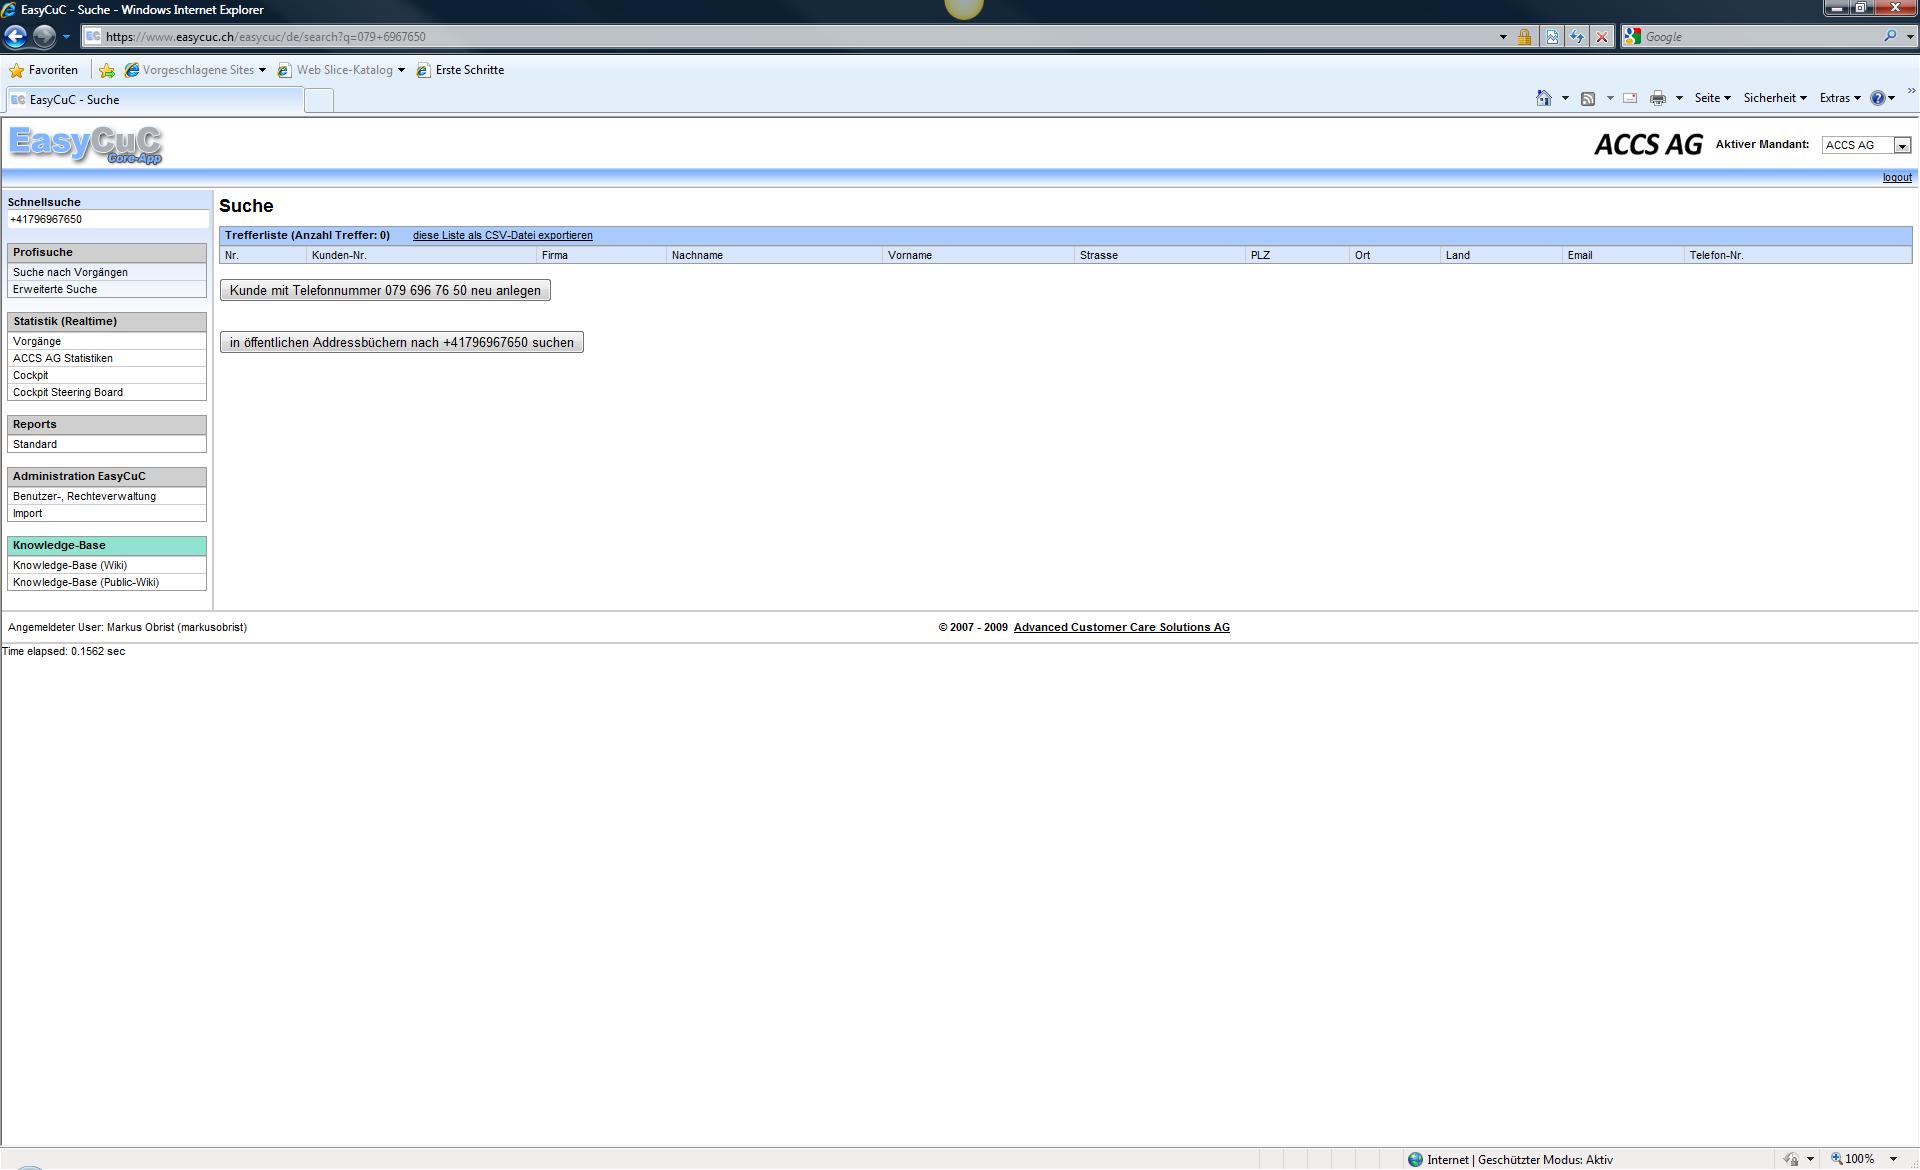The width and height of the screenshot is (1920, 1170).
Task: Click the Internet zone status bar icon
Action: pos(1415,1160)
